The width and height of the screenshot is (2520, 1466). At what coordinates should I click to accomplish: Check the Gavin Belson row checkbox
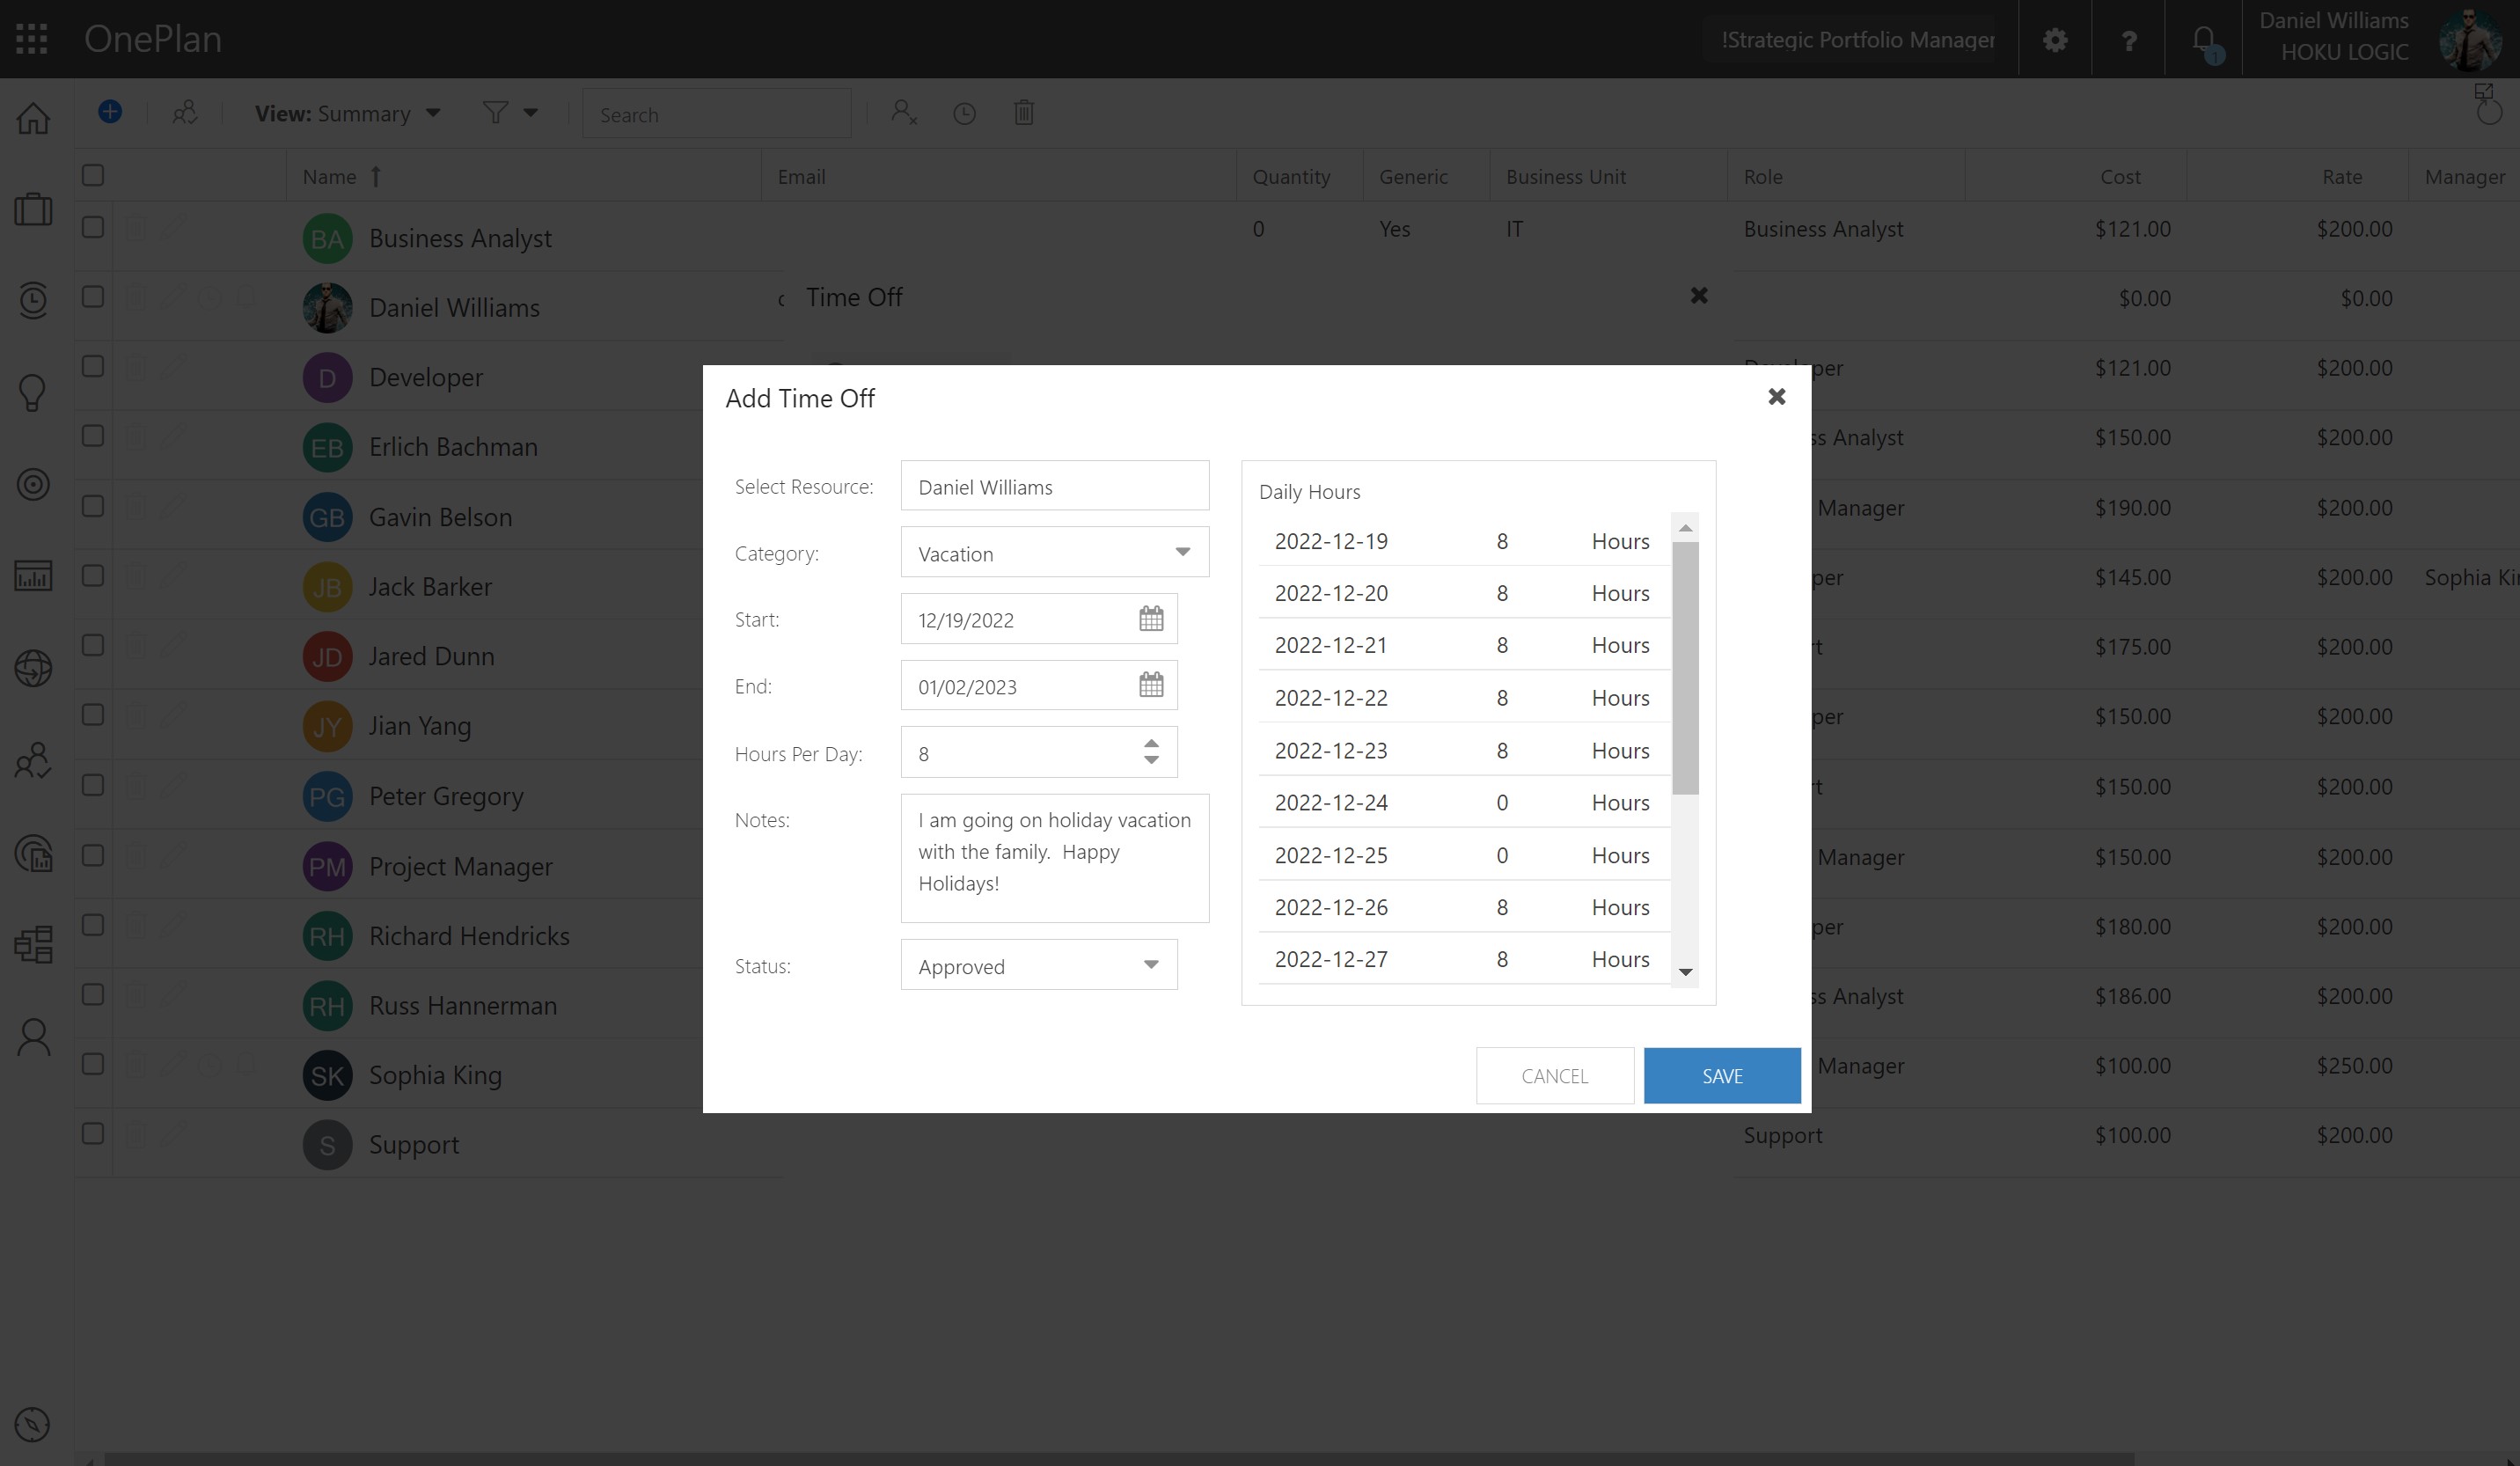[x=93, y=506]
